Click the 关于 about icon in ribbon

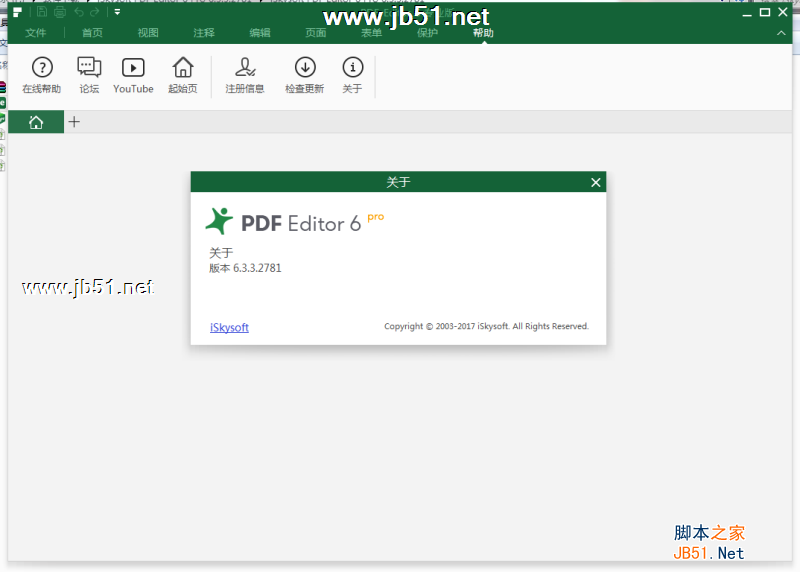pos(353,75)
